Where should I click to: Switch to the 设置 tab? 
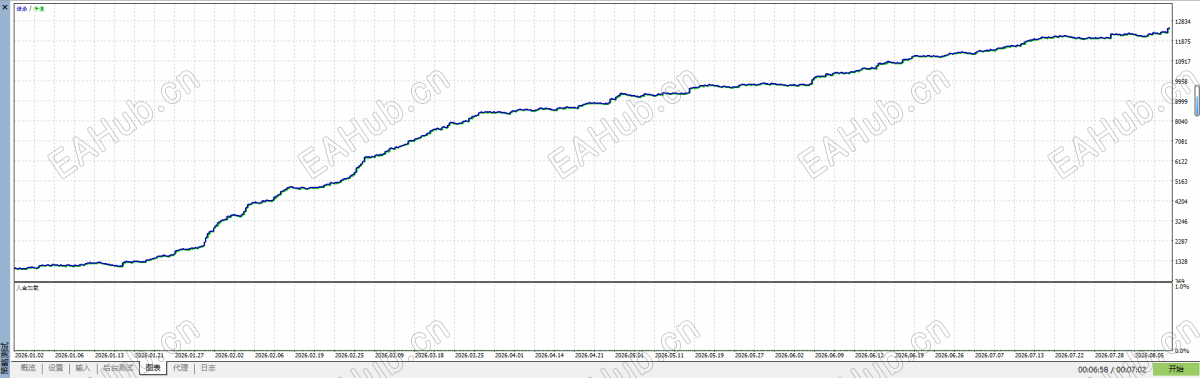(56, 368)
